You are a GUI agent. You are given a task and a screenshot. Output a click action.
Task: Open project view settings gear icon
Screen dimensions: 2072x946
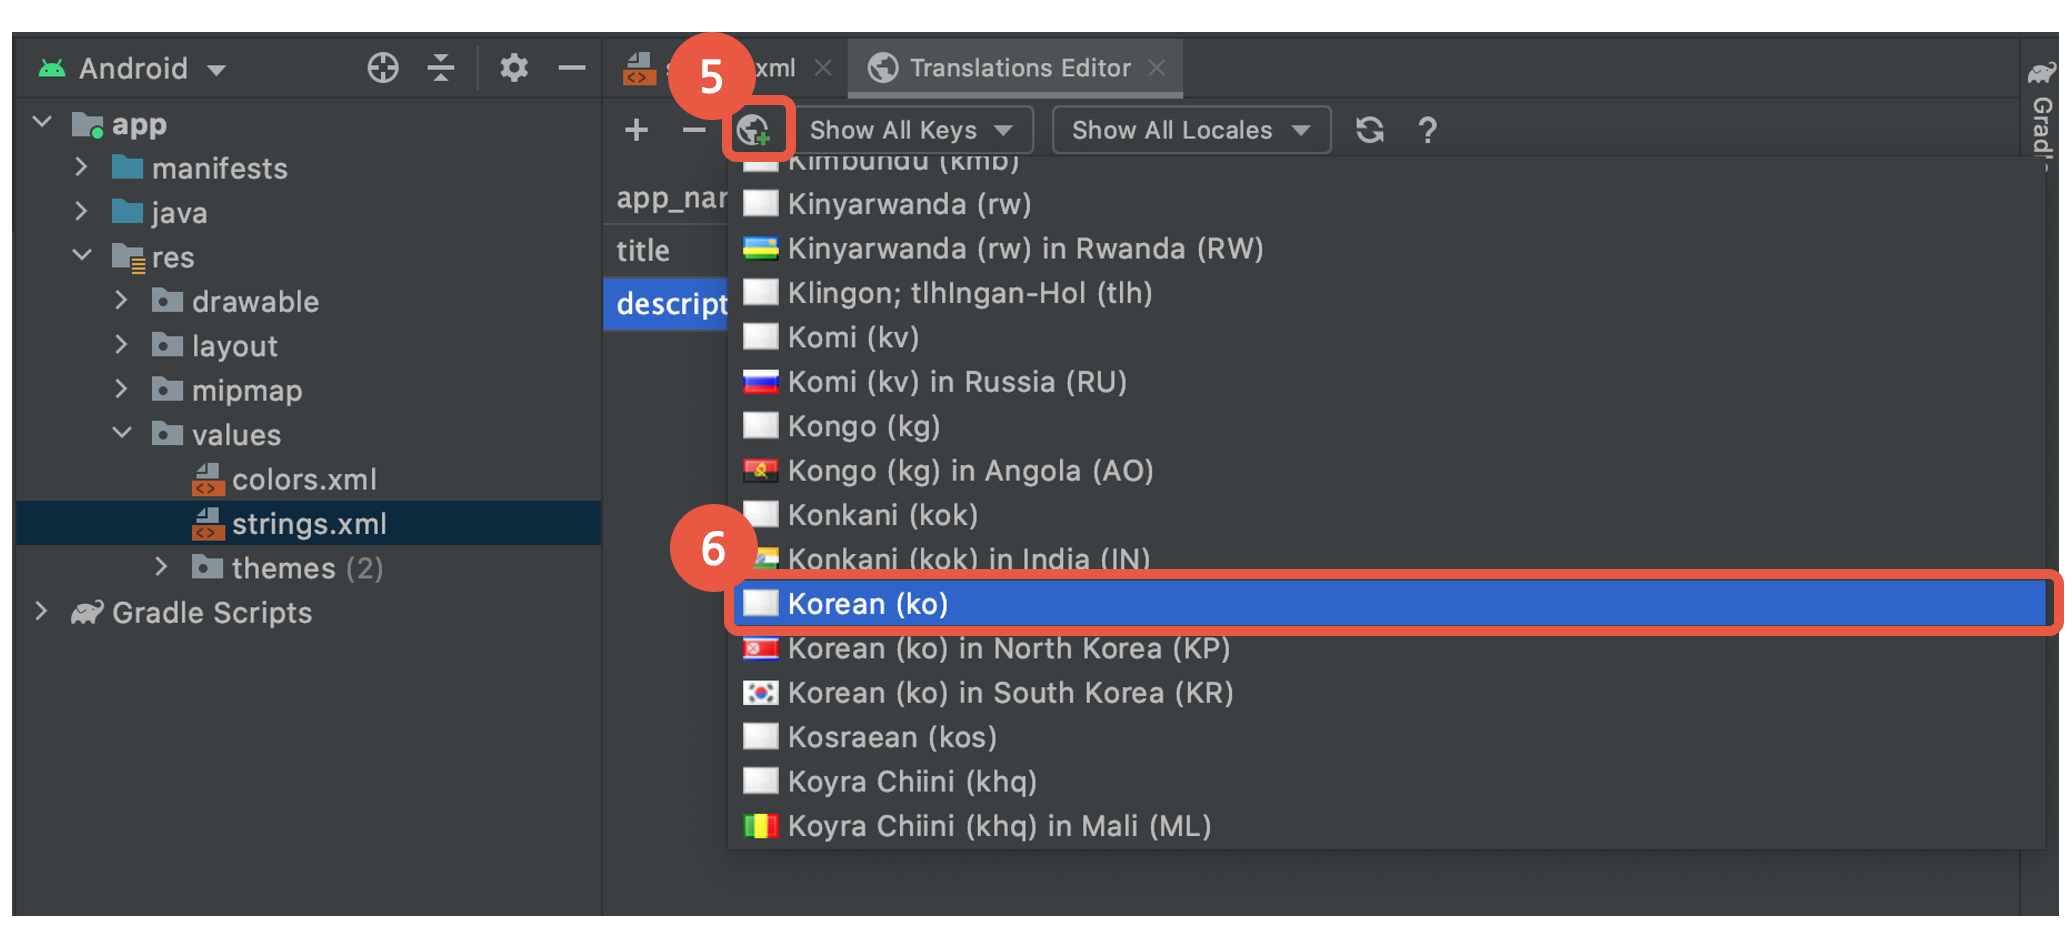point(514,68)
